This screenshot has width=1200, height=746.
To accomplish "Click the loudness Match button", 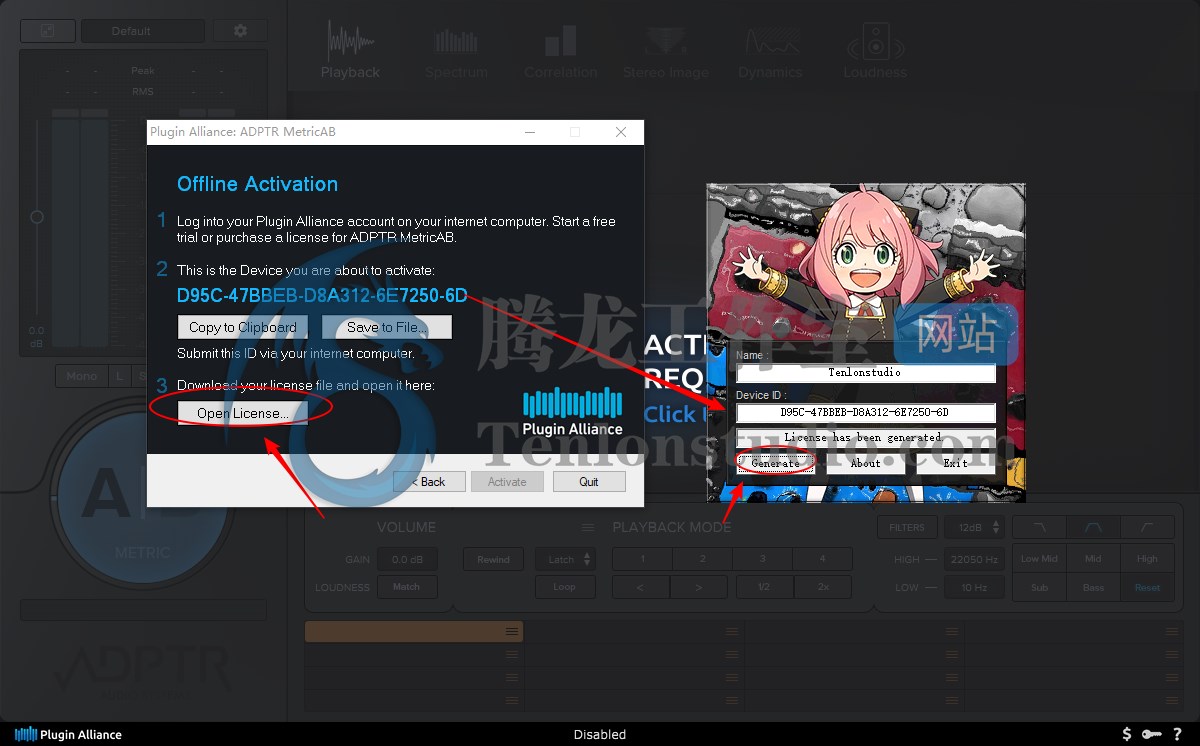I will click(407, 587).
